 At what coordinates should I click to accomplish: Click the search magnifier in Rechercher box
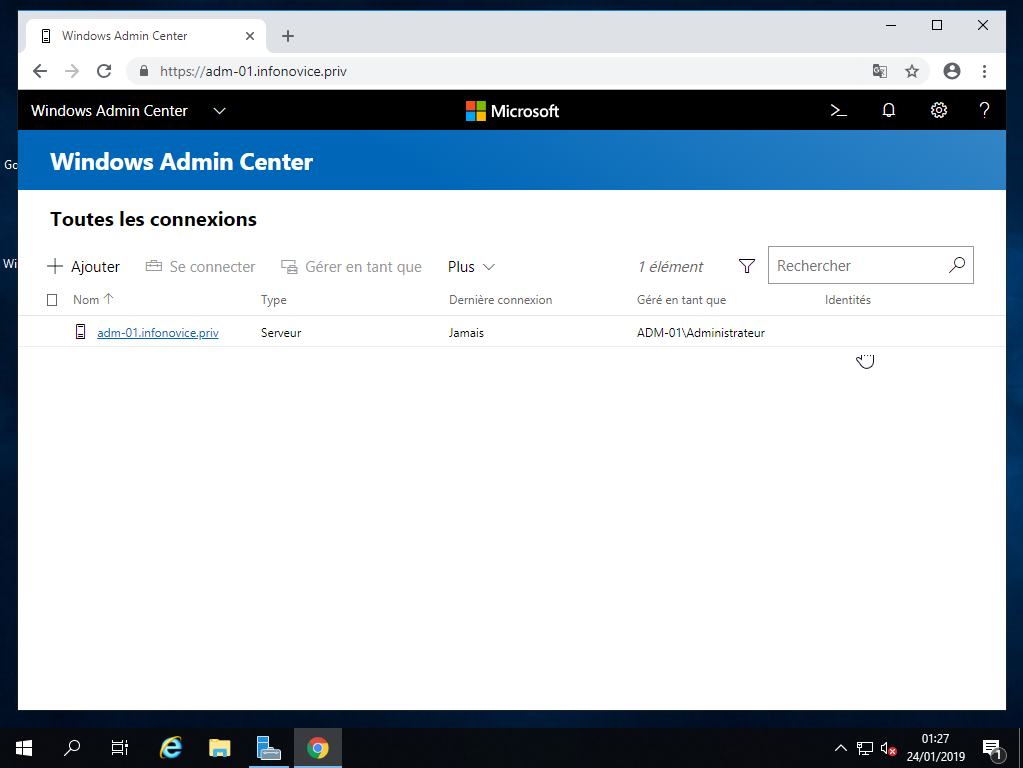pyautogui.click(x=956, y=265)
